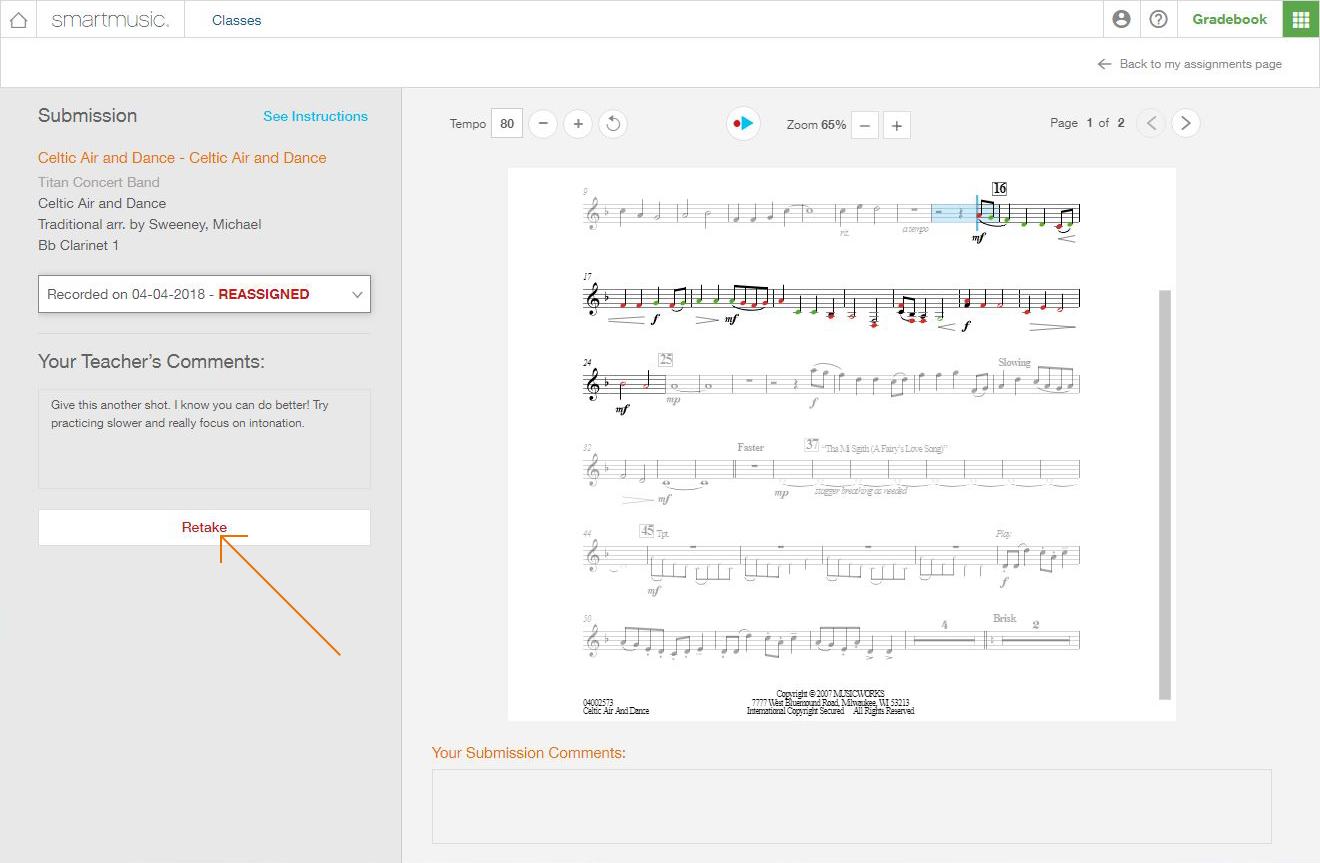Viewport: 1320px width, 863px height.
Task: Click the highlighted blue measure before bar 16
Action: click(x=953, y=214)
